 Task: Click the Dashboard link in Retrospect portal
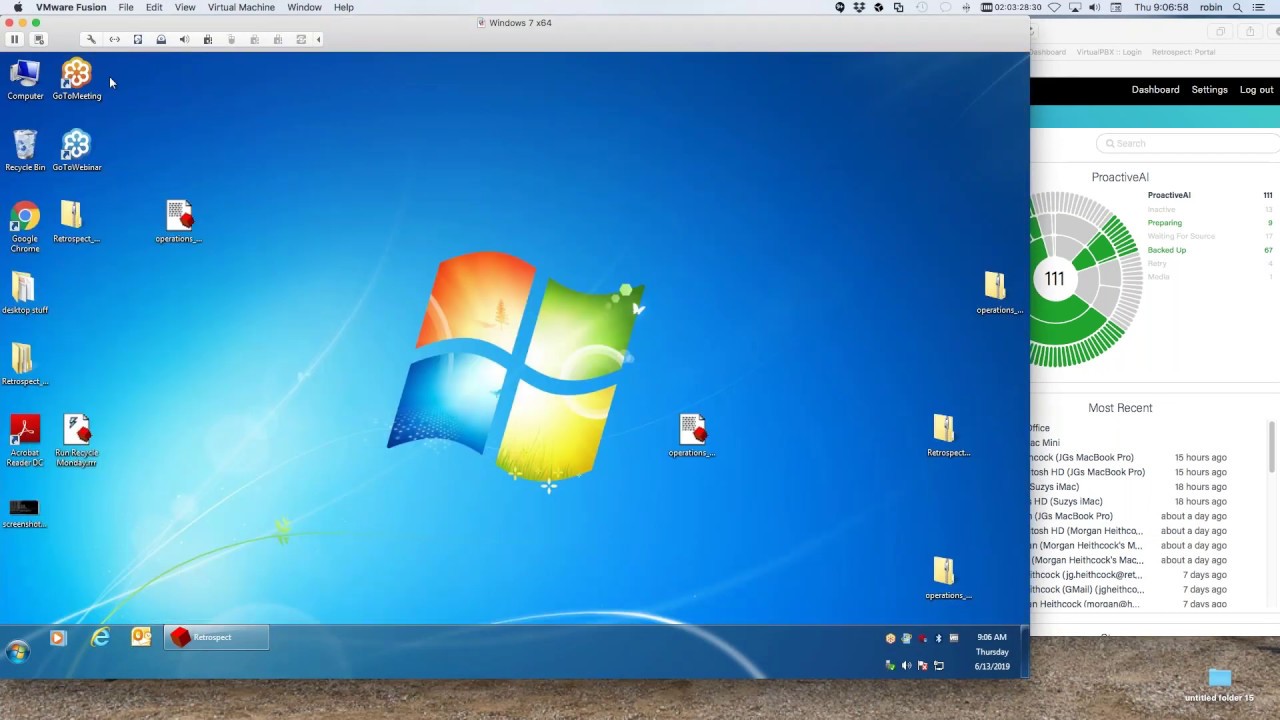tap(1155, 90)
